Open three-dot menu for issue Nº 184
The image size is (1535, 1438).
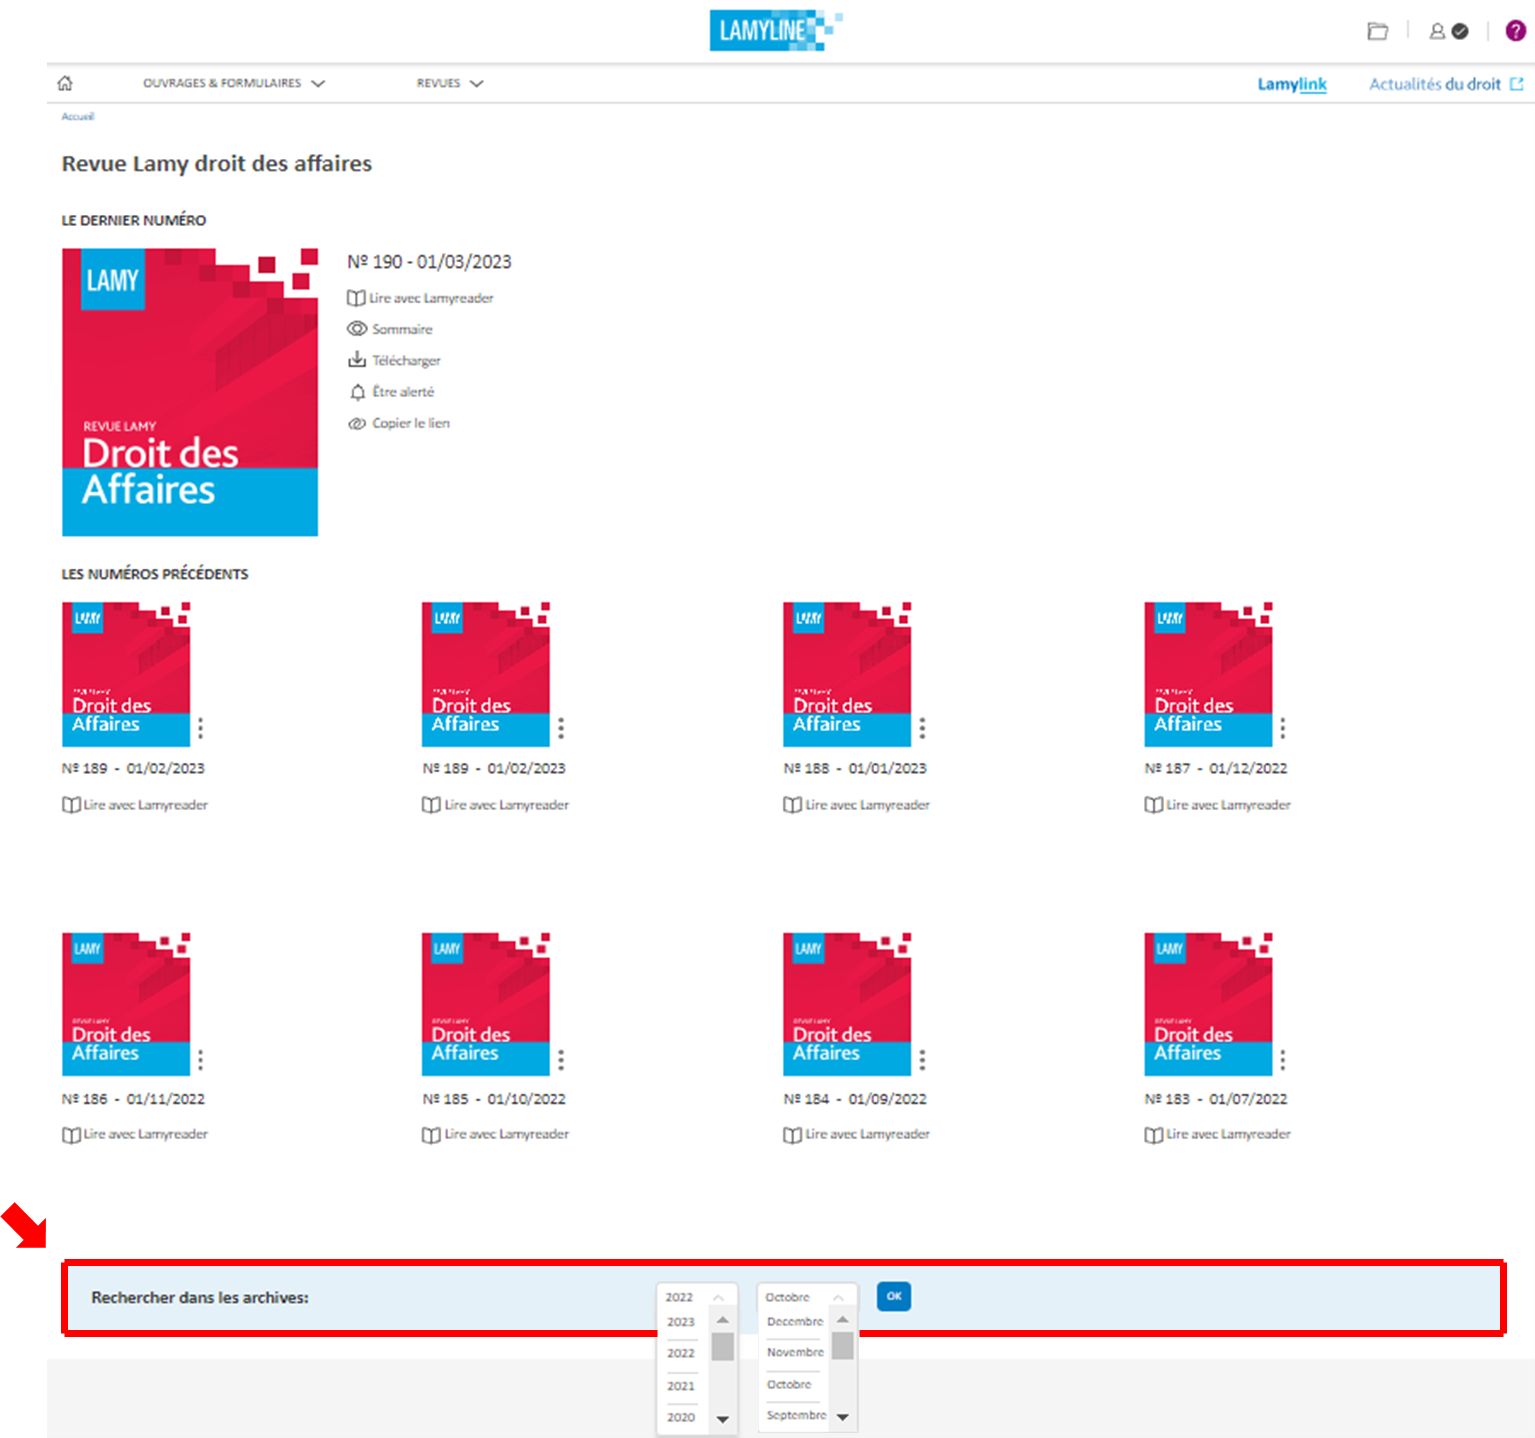(x=922, y=1059)
